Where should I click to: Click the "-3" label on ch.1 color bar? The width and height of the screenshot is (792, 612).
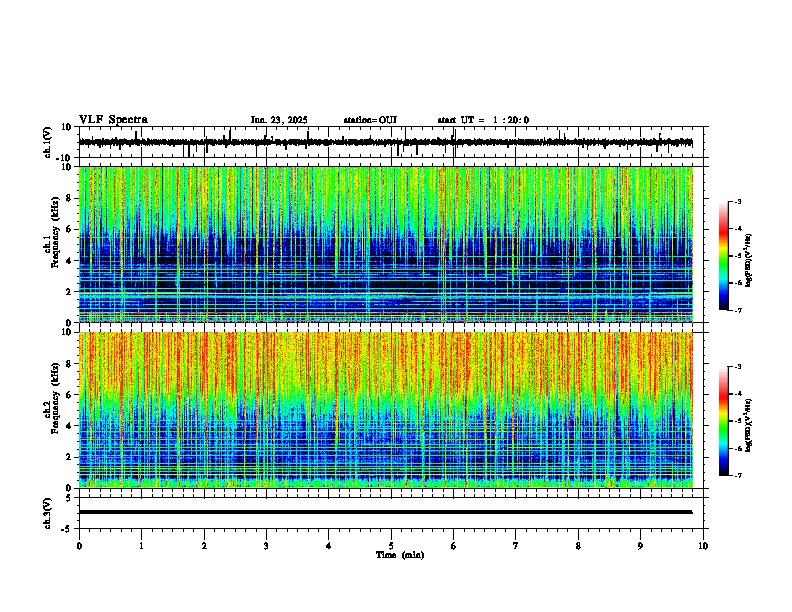coord(737,201)
